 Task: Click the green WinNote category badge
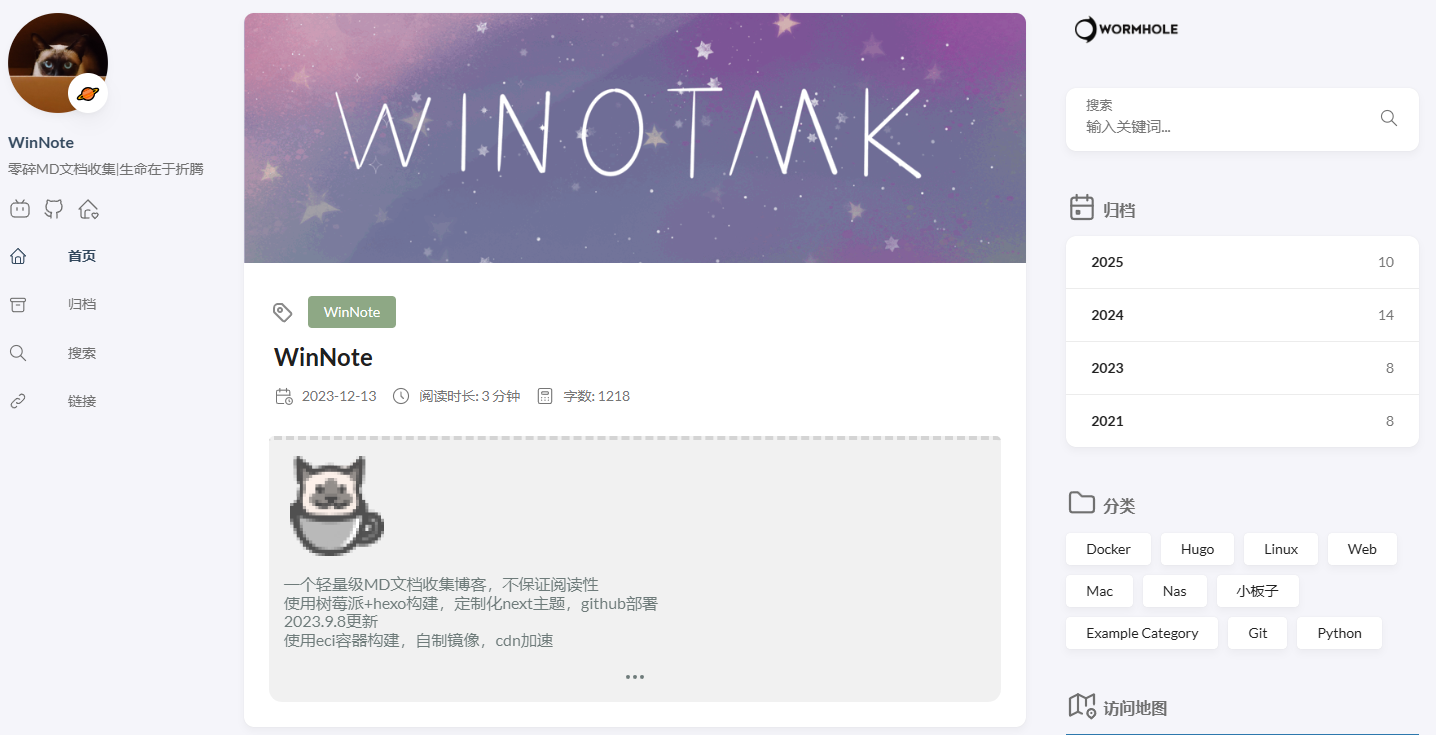click(352, 312)
